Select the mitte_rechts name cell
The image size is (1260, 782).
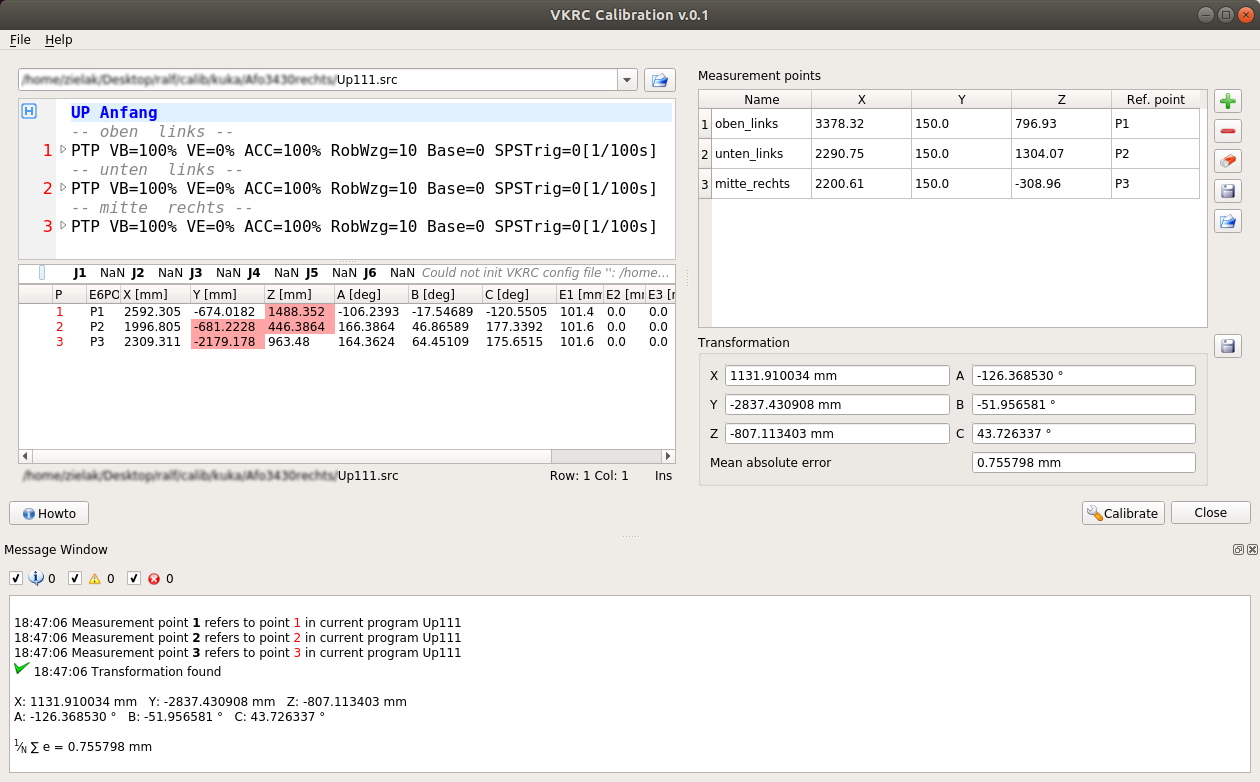click(761, 184)
